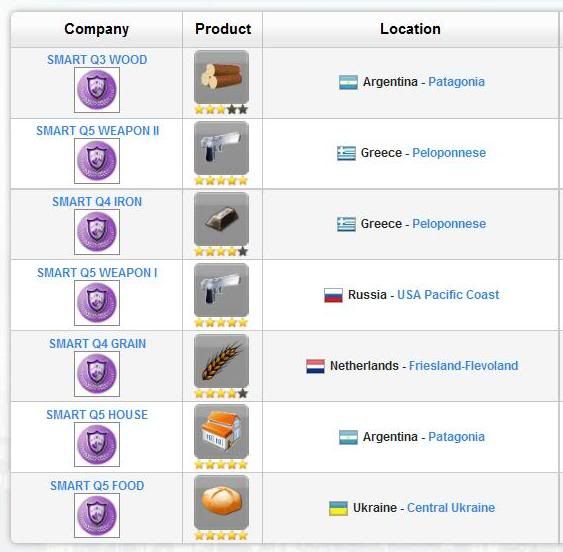This screenshot has height=552, width=563.
Task: Follow the Friesland-Flevoland region link
Action: [464, 366]
